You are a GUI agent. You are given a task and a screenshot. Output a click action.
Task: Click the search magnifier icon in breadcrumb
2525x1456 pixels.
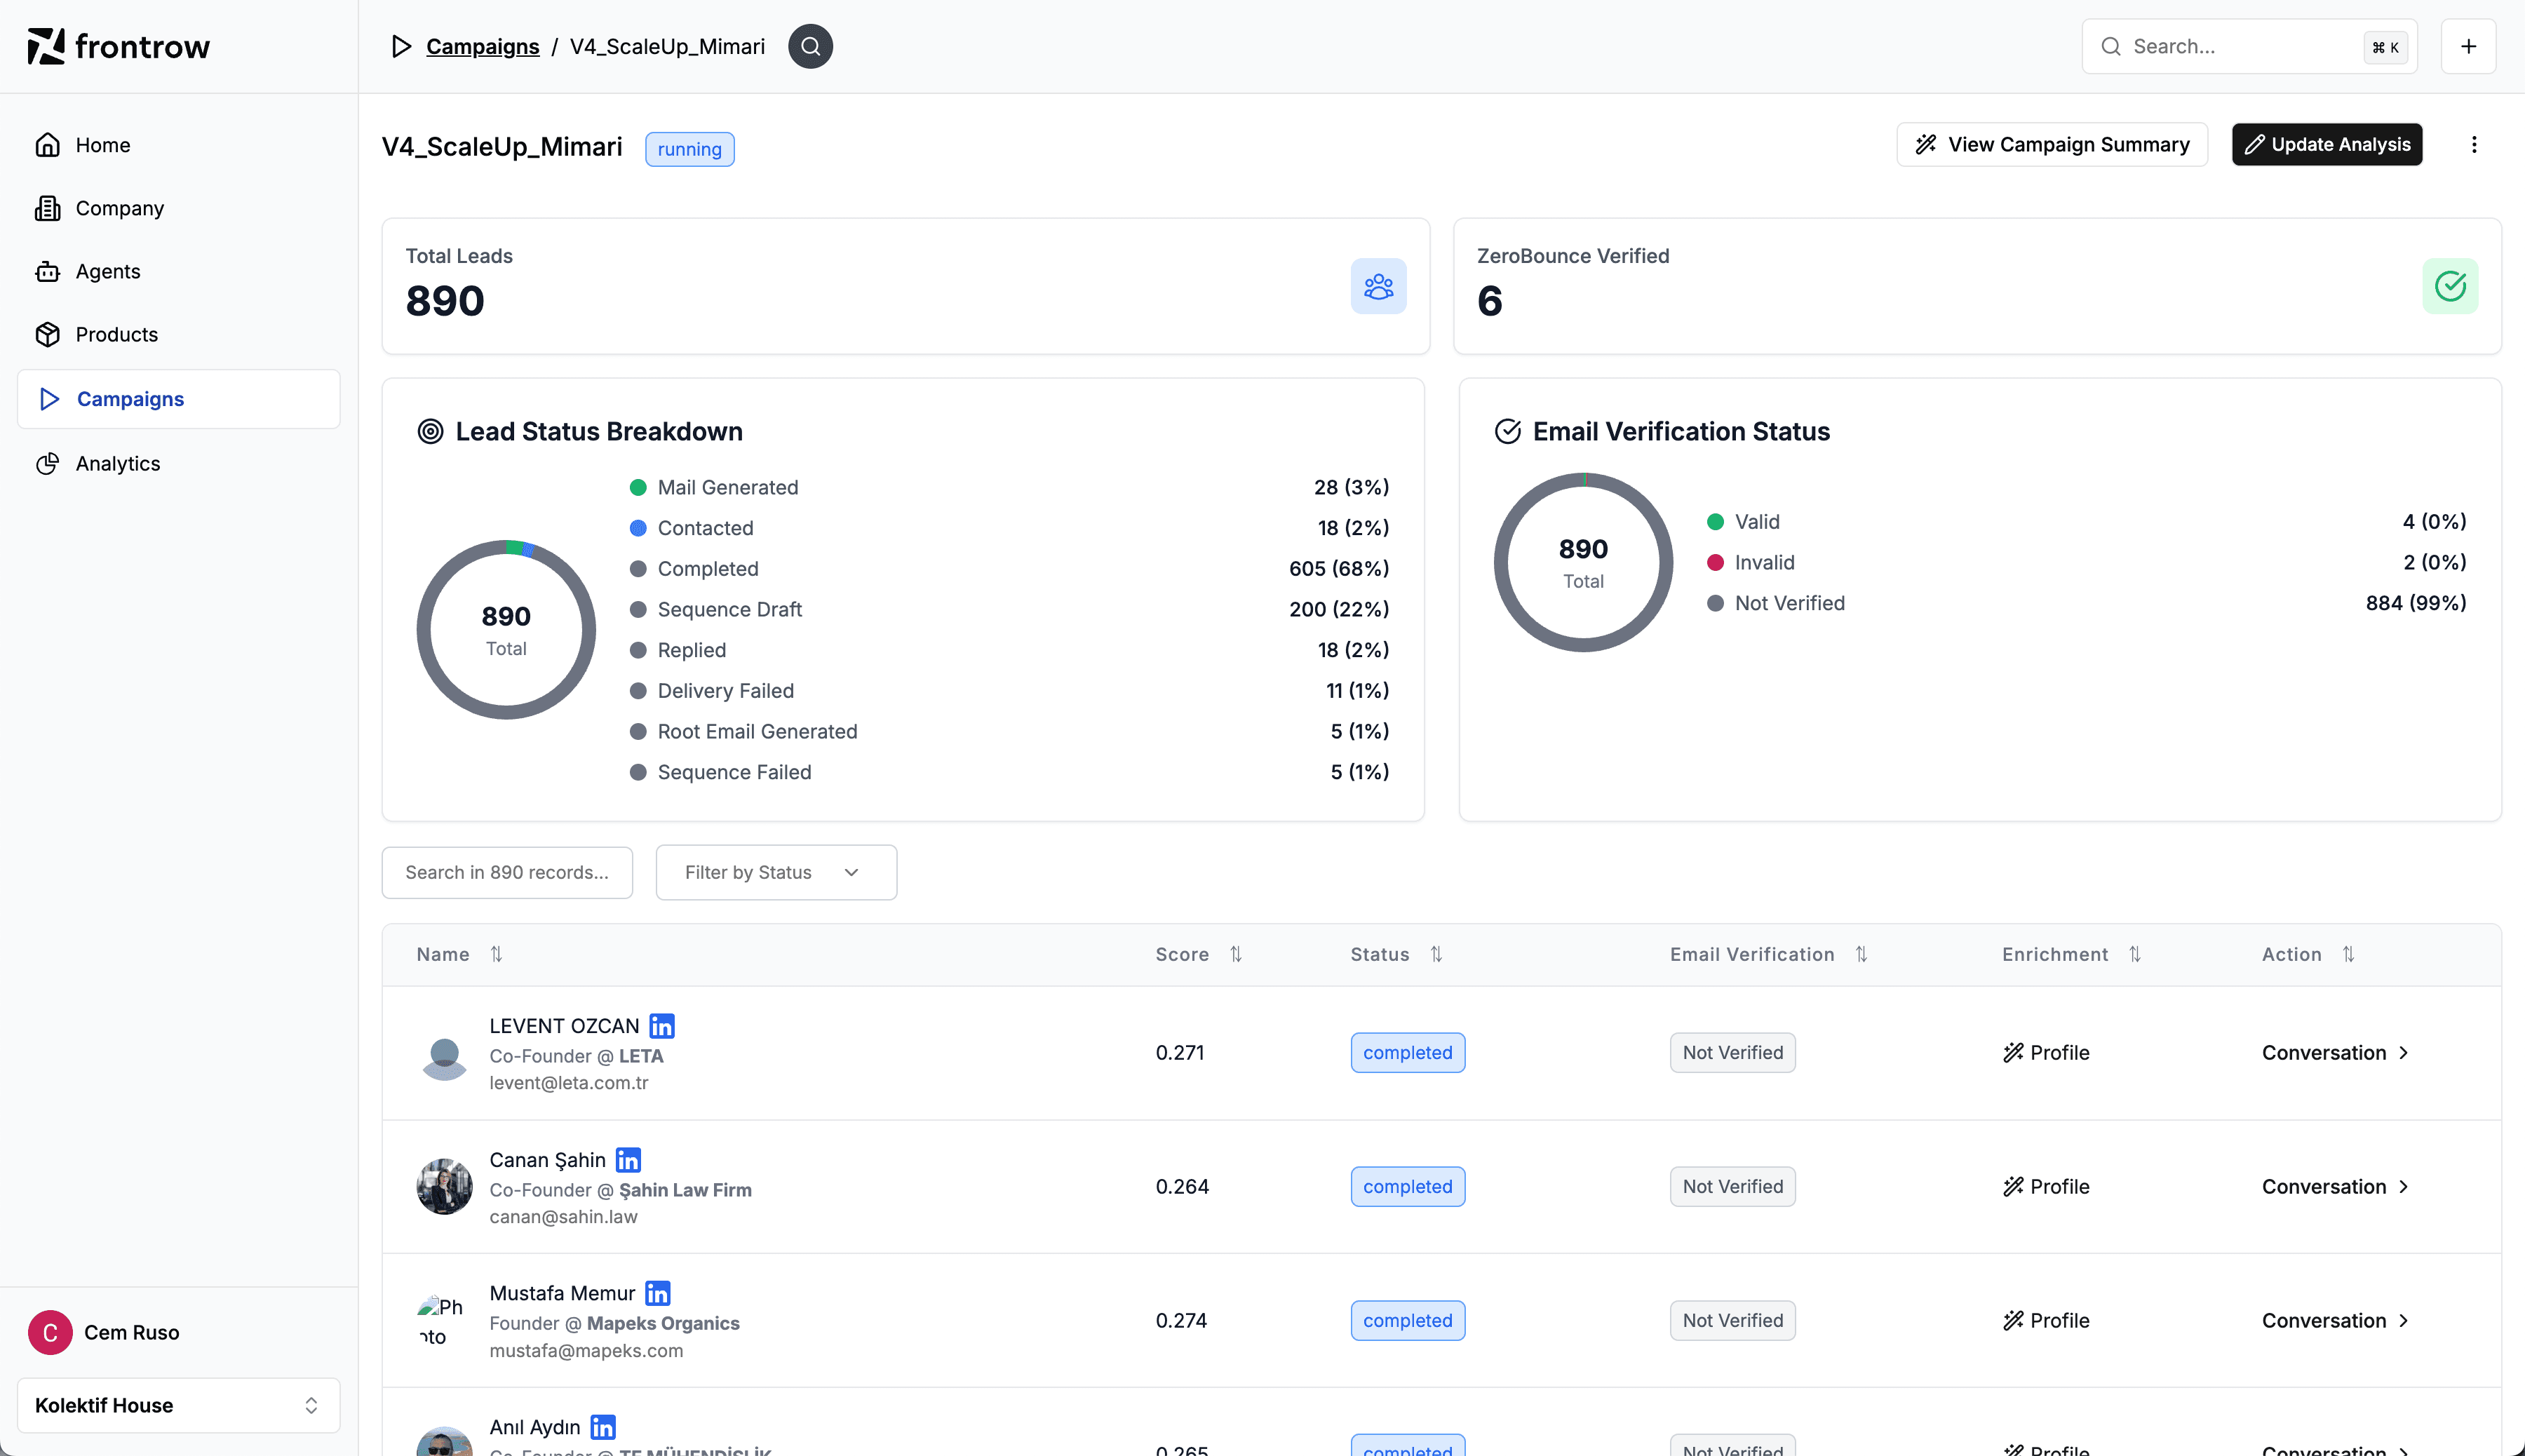[810, 46]
